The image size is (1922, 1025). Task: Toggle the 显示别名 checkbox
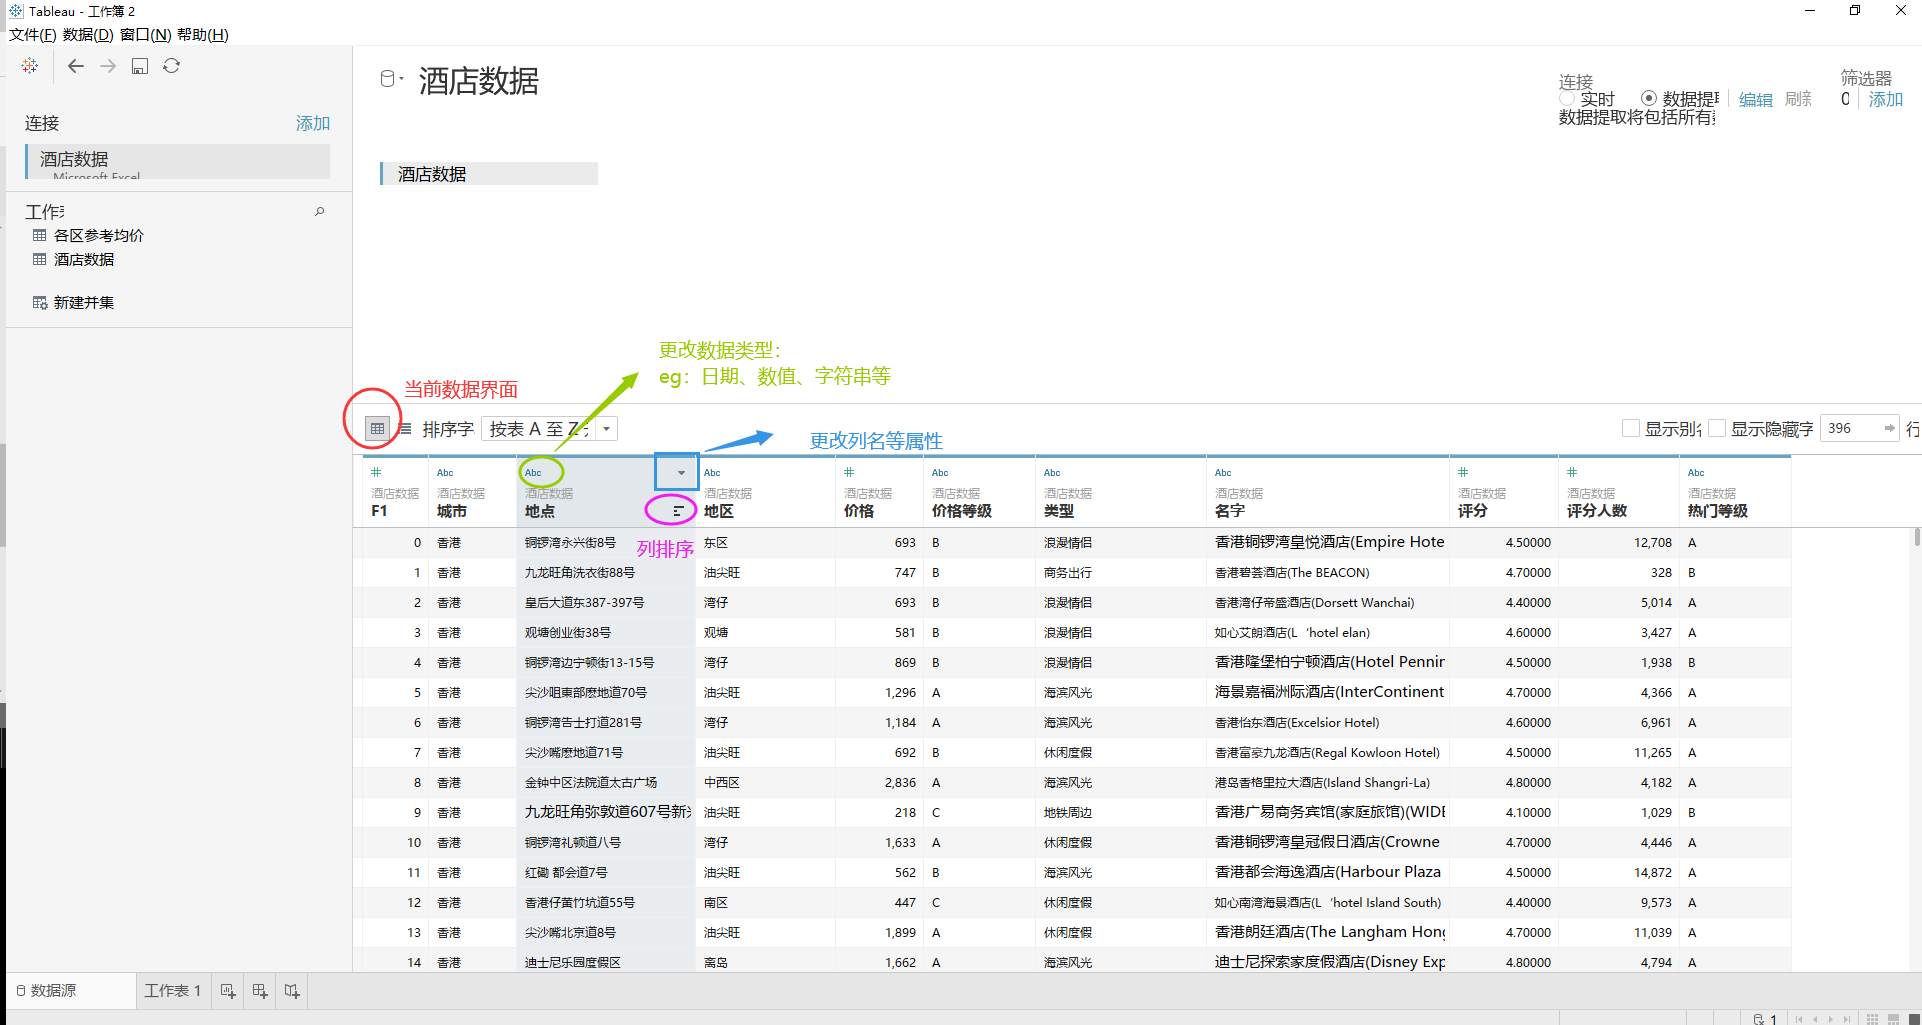click(1631, 428)
